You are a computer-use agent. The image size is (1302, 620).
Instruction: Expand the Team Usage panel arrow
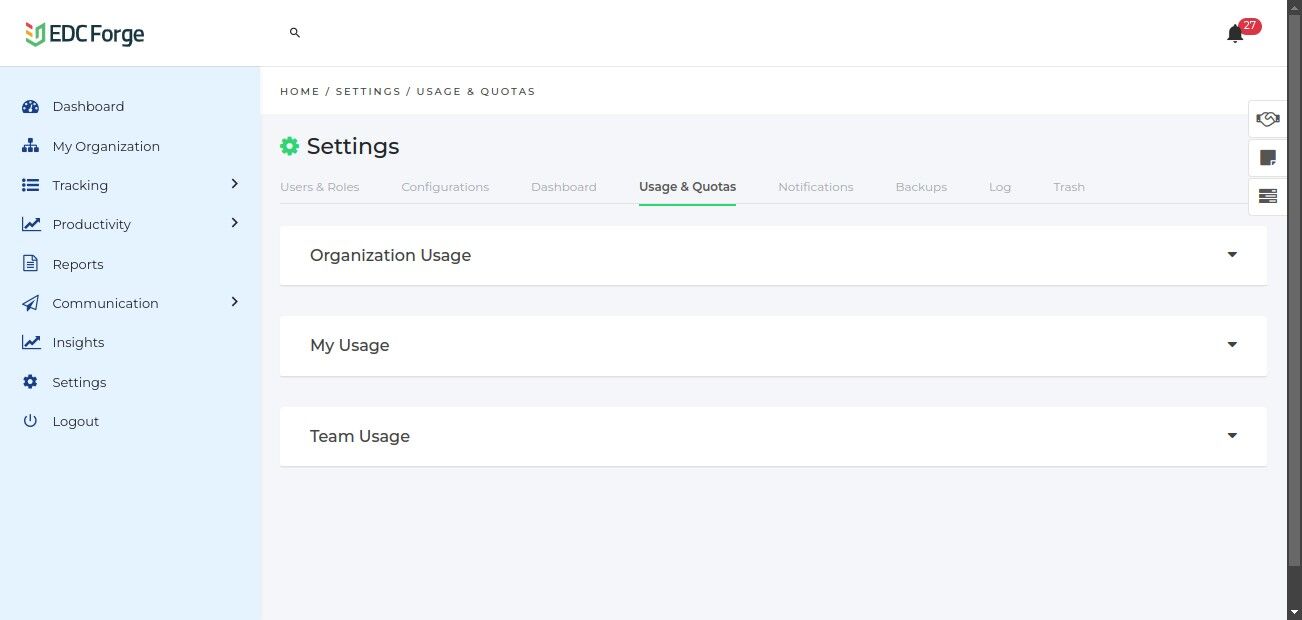[1232, 436]
